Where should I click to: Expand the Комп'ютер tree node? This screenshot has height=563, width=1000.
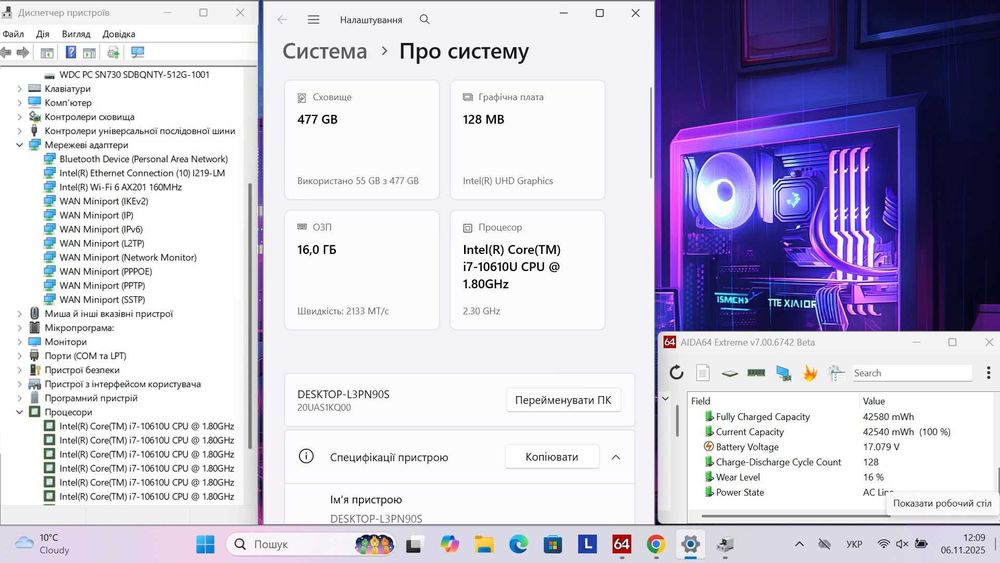[x=19, y=103]
